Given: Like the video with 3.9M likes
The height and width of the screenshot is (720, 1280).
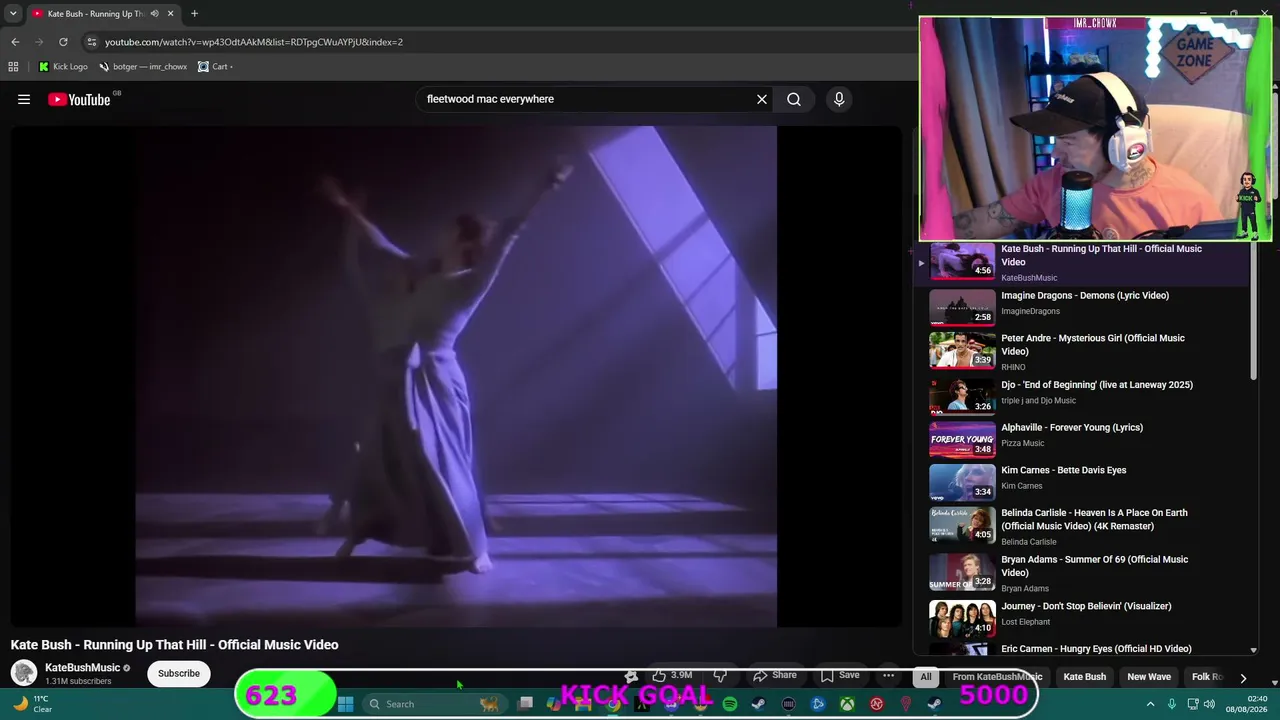Looking at the screenshot, I should pos(672,676).
